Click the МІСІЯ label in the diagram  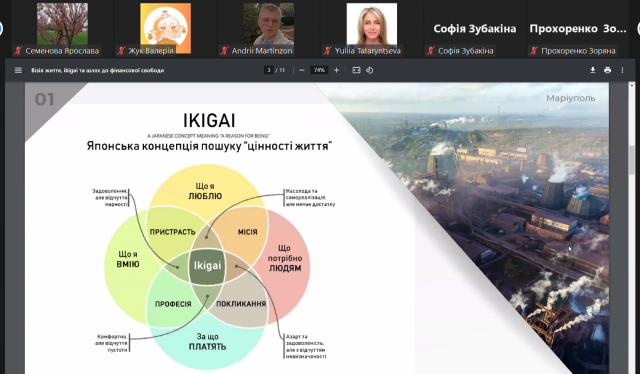247,232
